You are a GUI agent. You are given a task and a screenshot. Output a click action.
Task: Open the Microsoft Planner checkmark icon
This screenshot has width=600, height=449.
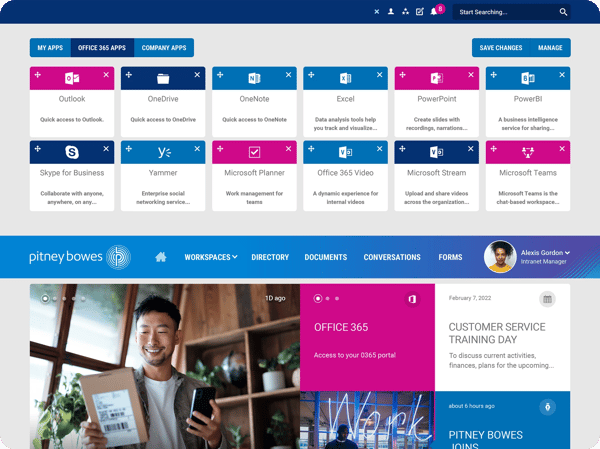click(x=254, y=152)
